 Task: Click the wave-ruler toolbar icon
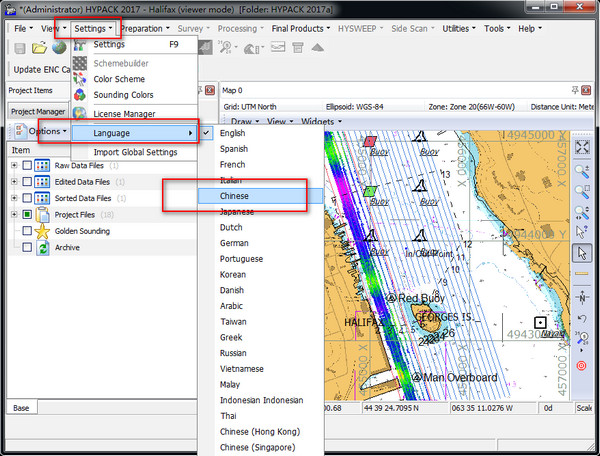tap(251, 48)
